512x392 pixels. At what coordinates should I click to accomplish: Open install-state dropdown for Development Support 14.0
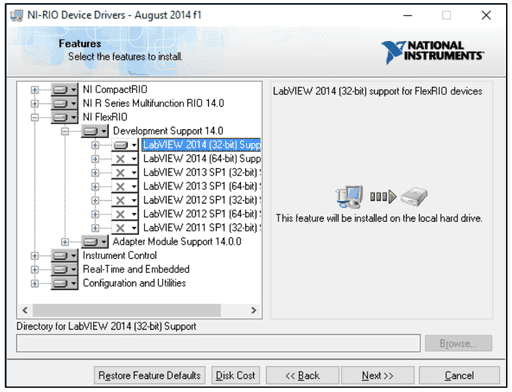click(95, 131)
